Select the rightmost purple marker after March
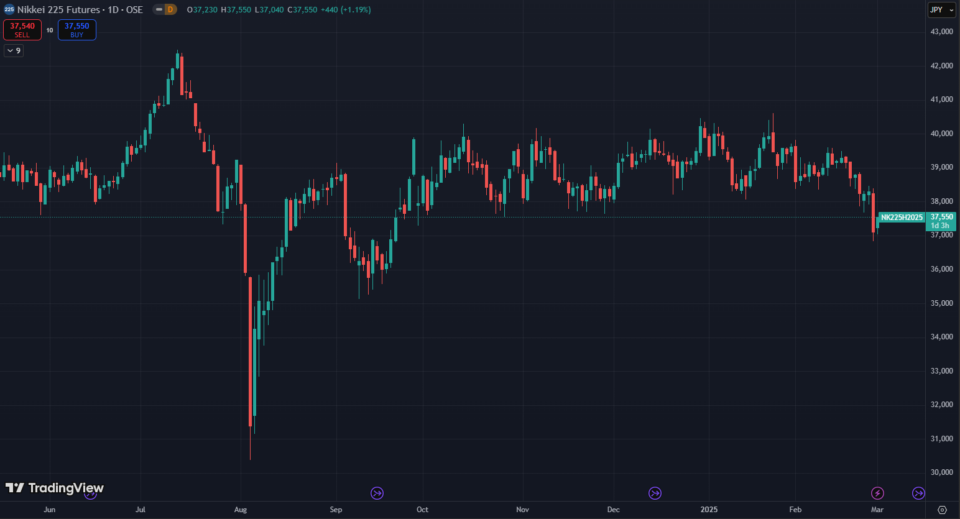This screenshot has height=519, width=960. point(919,493)
